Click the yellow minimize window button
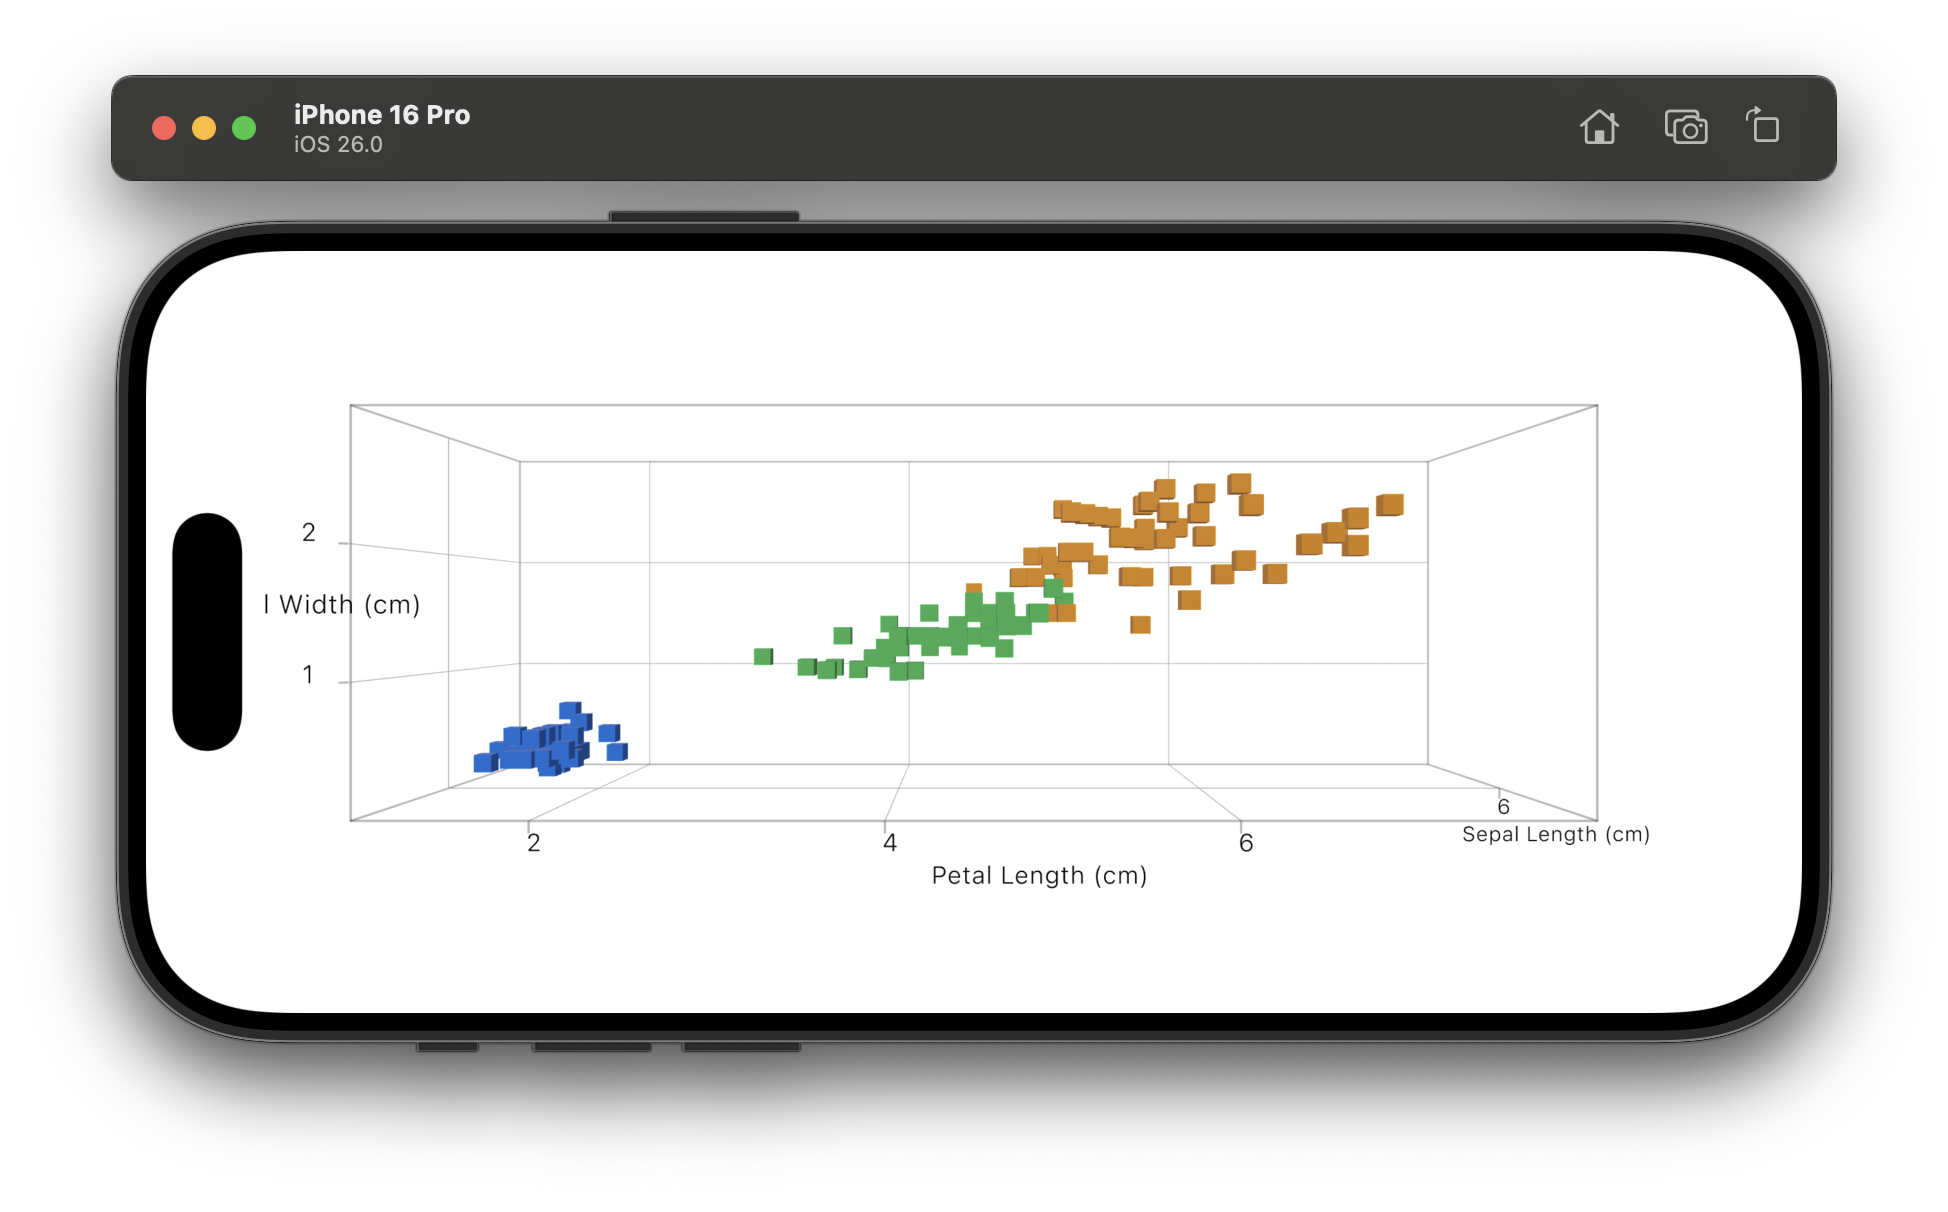1948x1212 pixels. click(x=204, y=128)
